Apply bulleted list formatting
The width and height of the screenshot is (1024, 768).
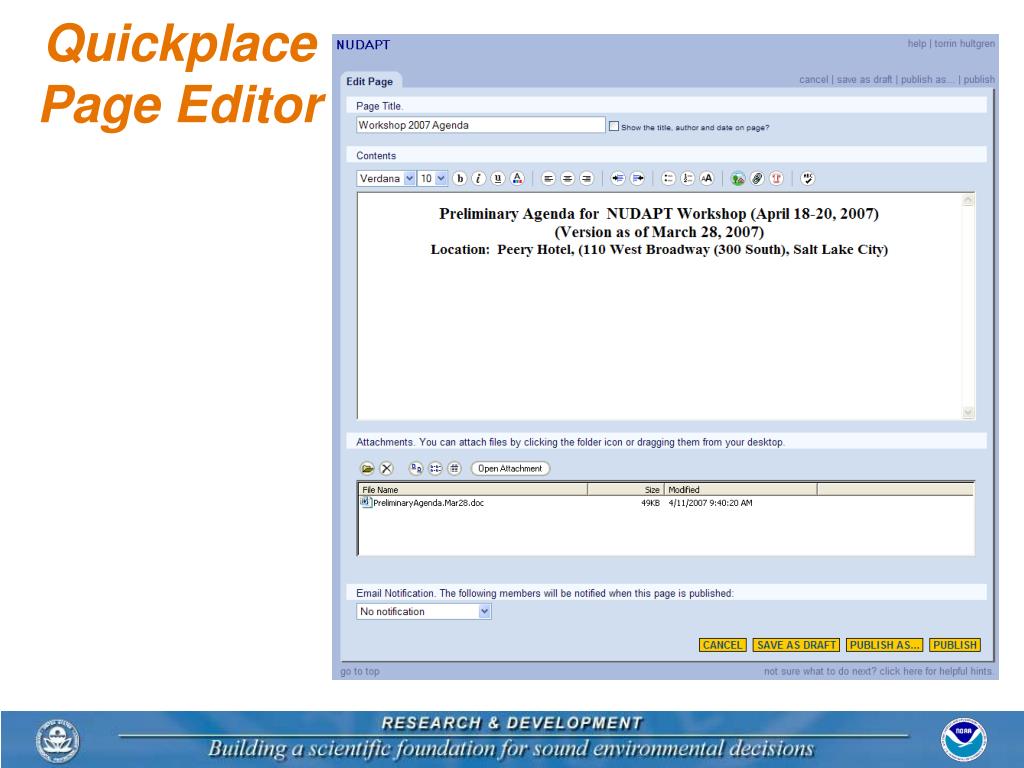(x=668, y=178)
